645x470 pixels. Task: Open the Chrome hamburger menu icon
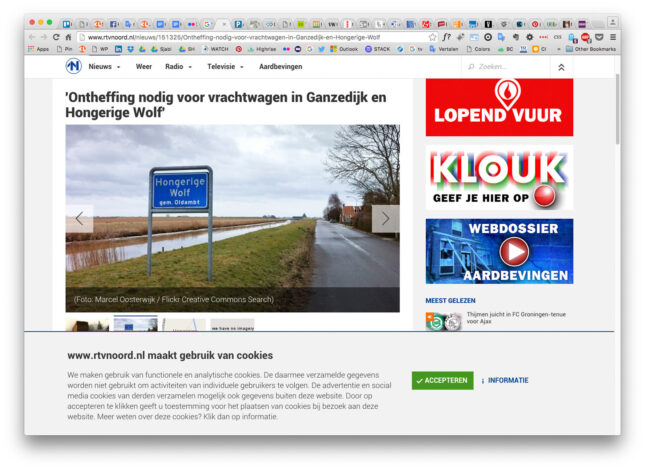point(613,37)
